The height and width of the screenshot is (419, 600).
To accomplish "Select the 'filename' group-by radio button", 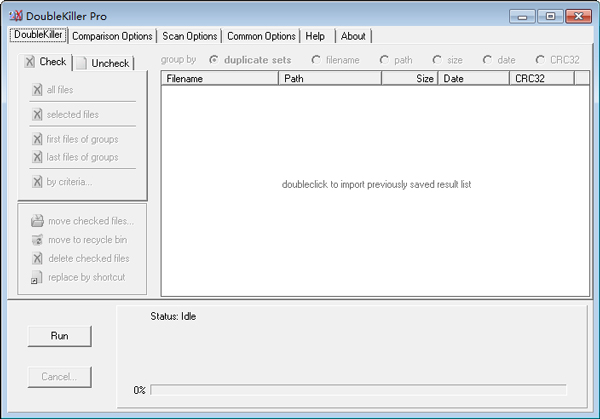I will (x=316, y=60).
